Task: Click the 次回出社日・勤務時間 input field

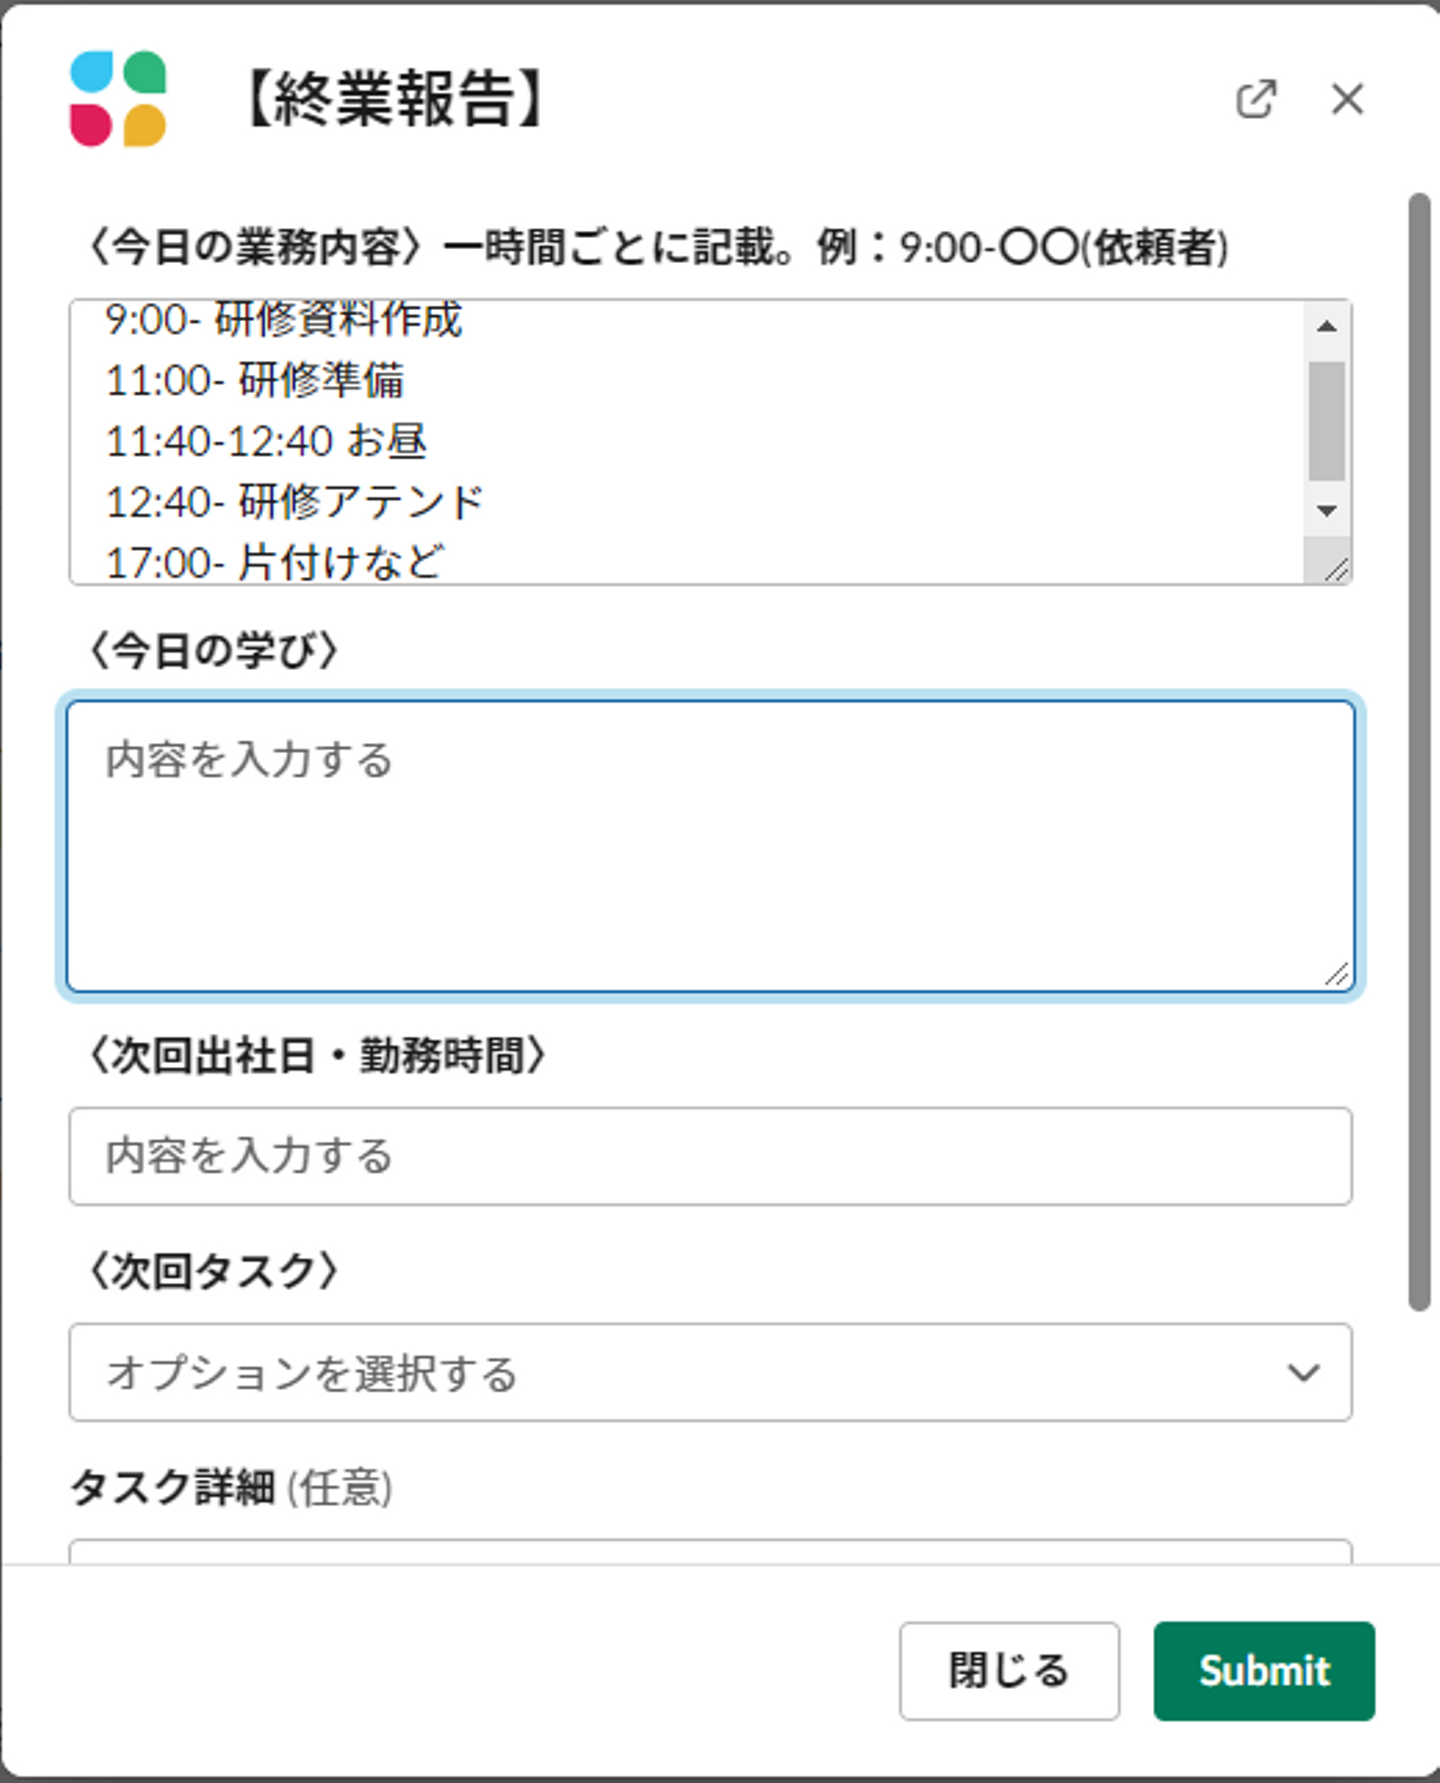Action: (710, 1156)
